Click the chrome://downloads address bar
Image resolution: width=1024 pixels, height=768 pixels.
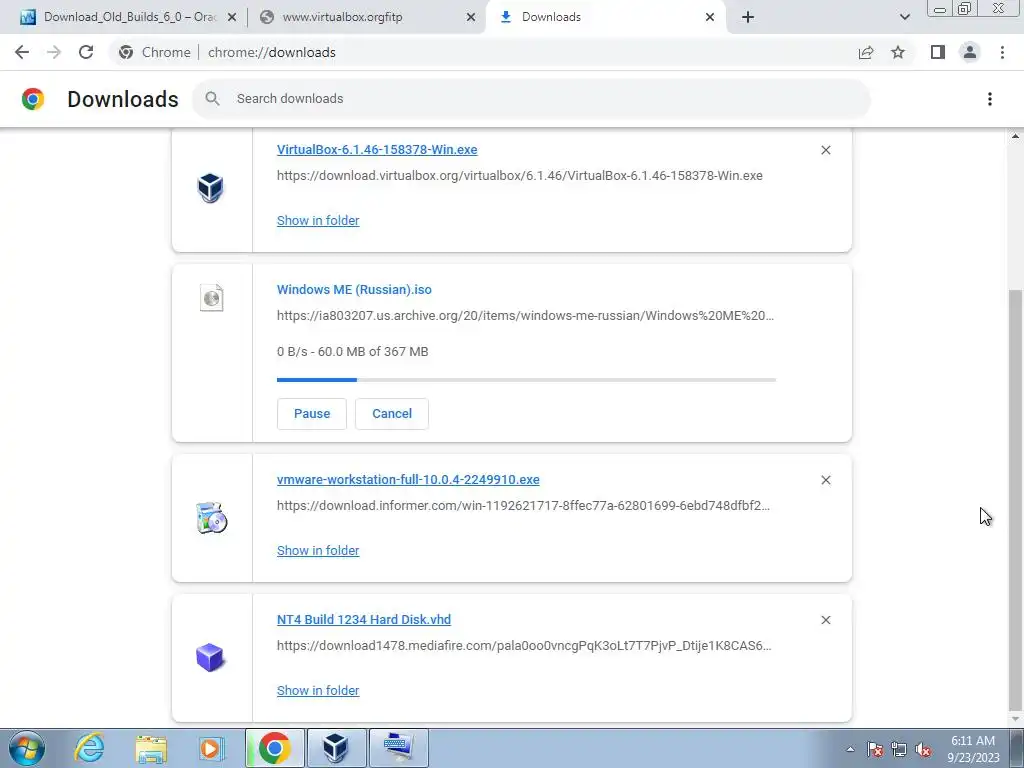point(483,52)
